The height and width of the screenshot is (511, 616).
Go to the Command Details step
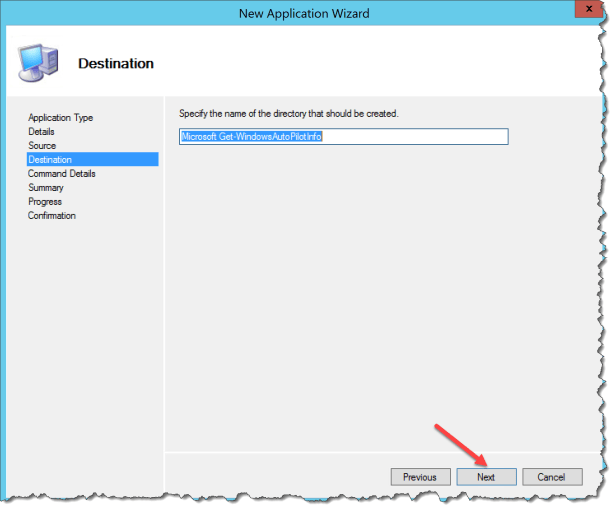click(x=62, y=173)
